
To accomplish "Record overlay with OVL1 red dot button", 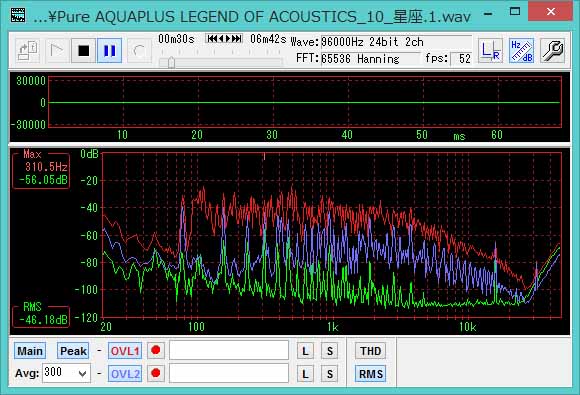I will tap(156, 350).
